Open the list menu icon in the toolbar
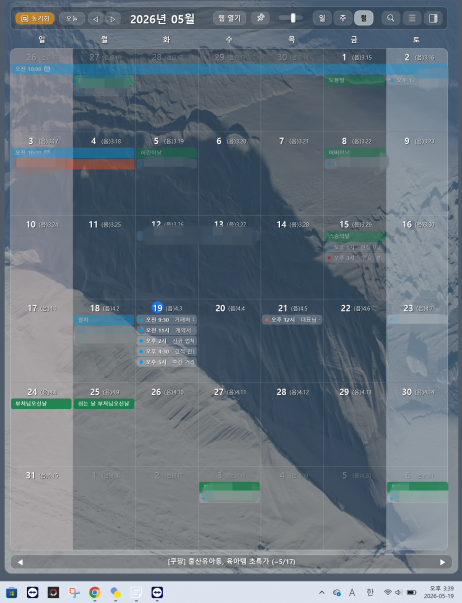This screenshot has width=462, height=603. pyautogui.click(x=412, y=18)
